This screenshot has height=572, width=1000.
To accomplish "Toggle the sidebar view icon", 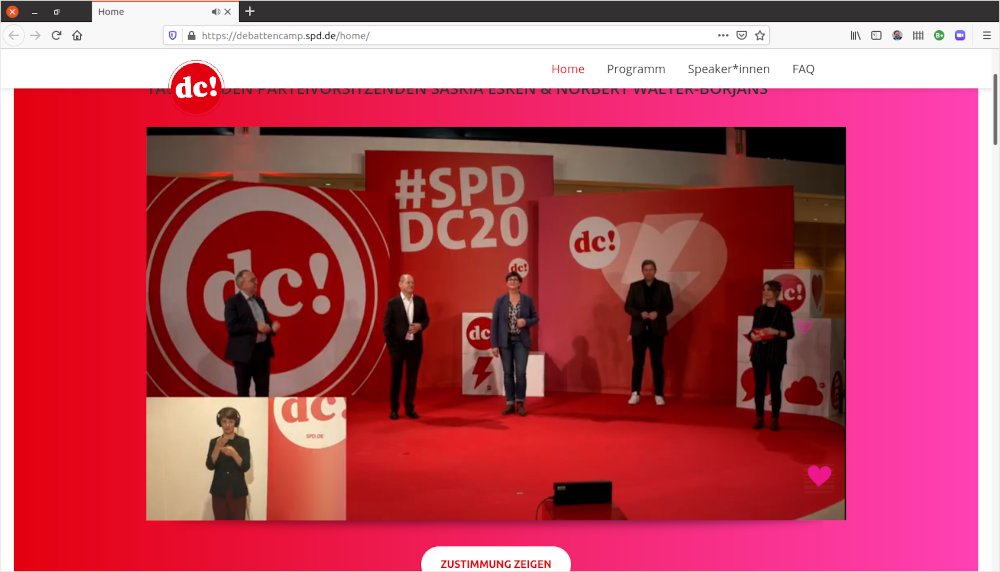I will click(876, 36).
